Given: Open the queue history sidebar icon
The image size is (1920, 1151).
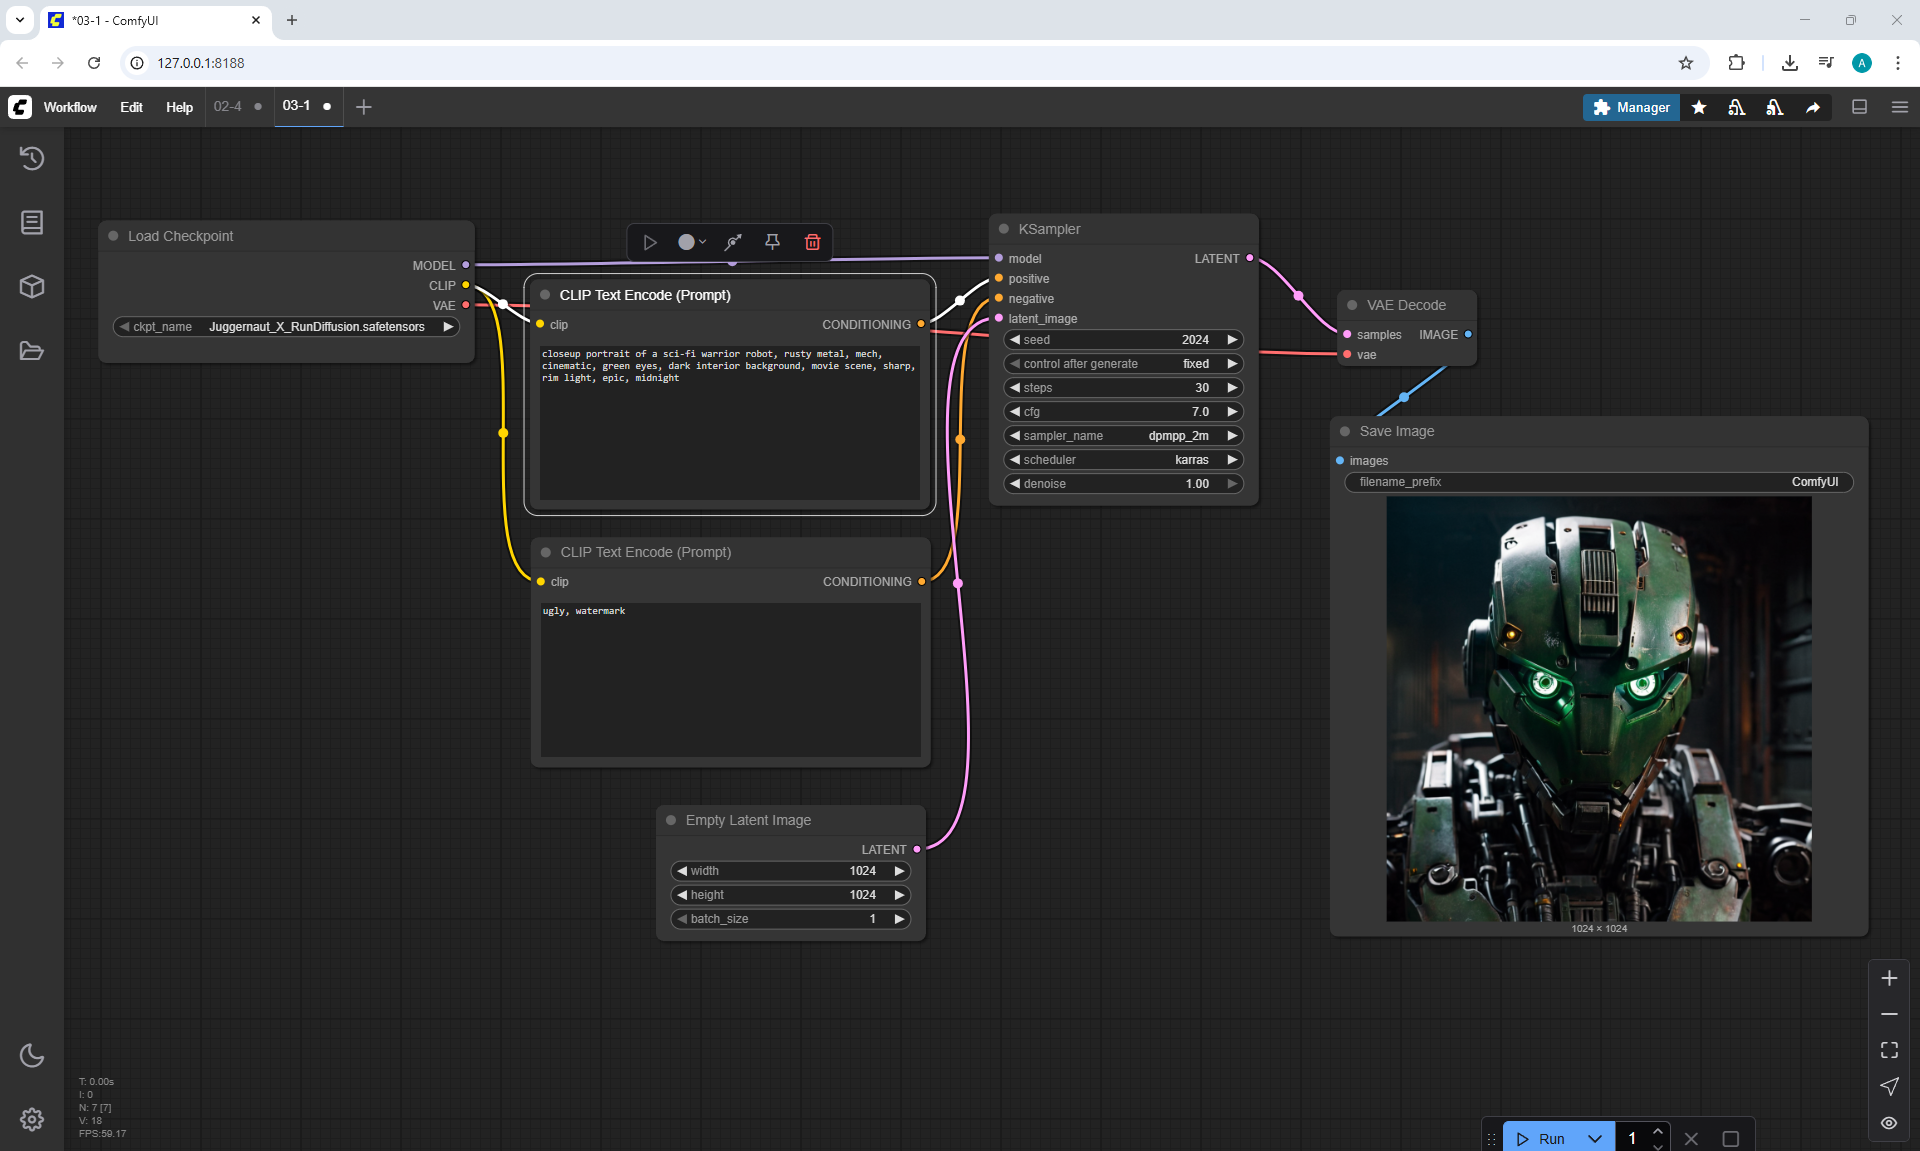Looking at the screenshot, I should [32, 158].
